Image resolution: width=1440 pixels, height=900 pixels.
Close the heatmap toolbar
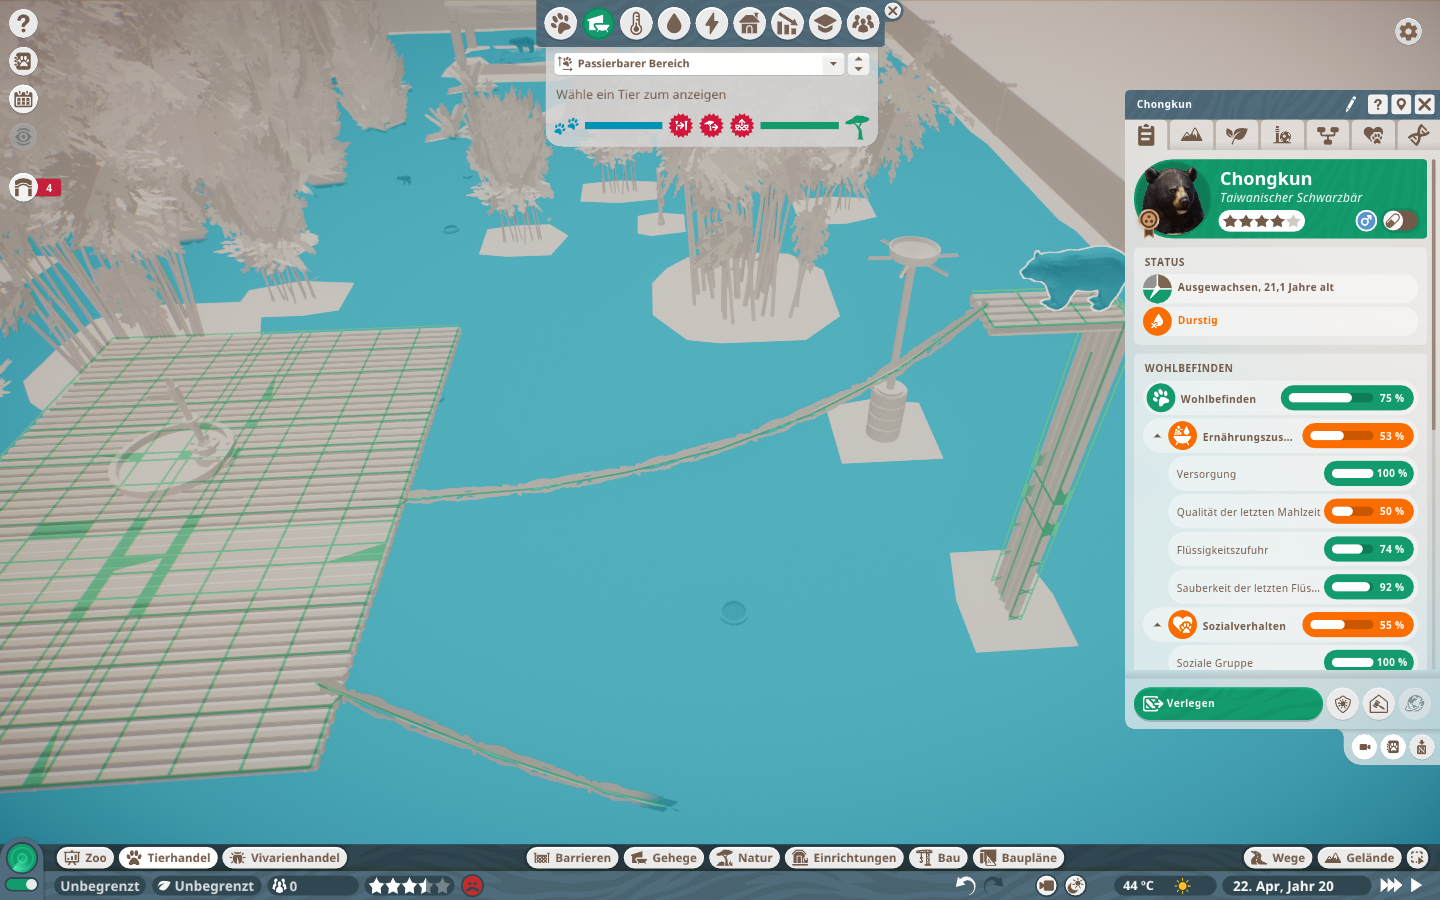(x=893, y=11)
